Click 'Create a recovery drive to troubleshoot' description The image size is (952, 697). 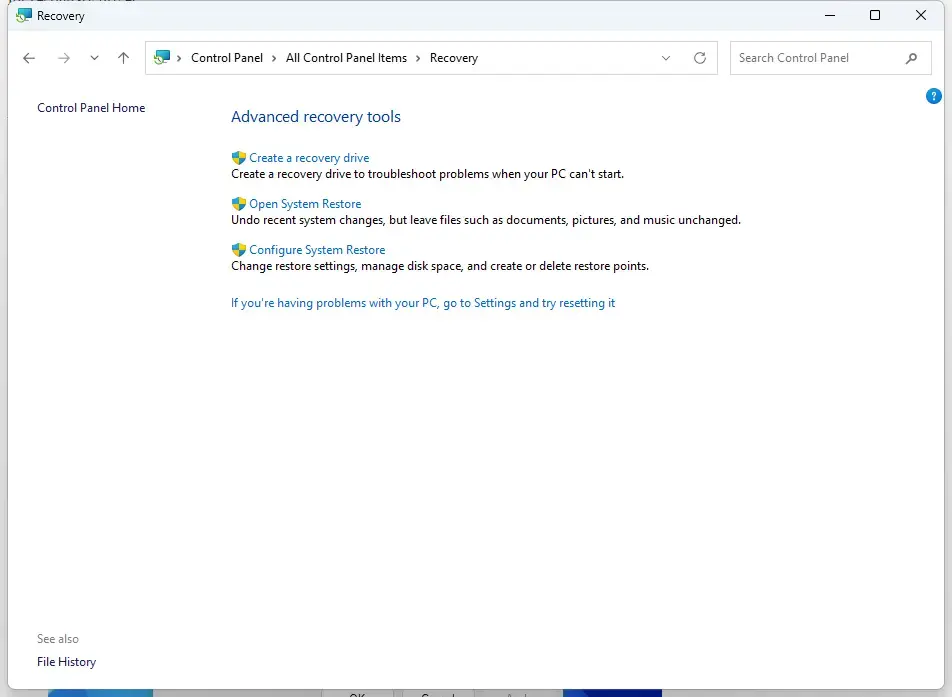click(427, 174)
